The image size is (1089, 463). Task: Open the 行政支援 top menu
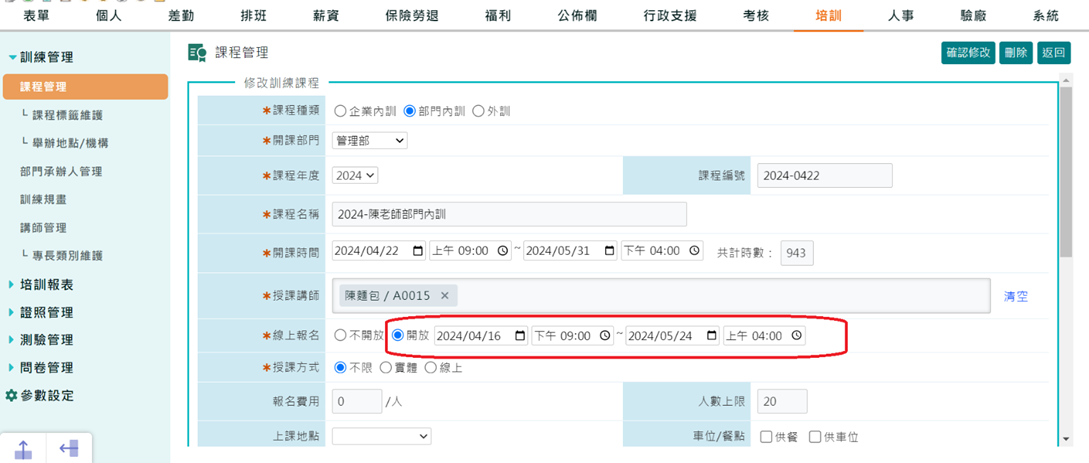coord(668,15)
